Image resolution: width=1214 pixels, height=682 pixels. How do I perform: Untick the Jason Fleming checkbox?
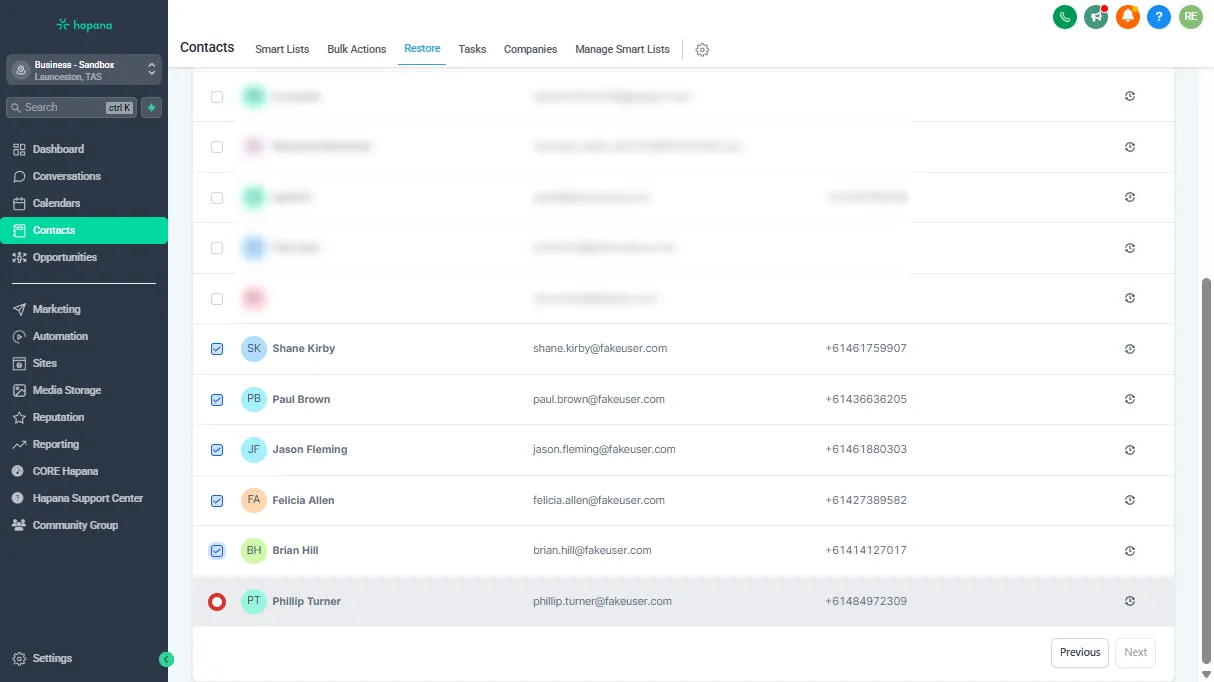[x=217, y=450]
